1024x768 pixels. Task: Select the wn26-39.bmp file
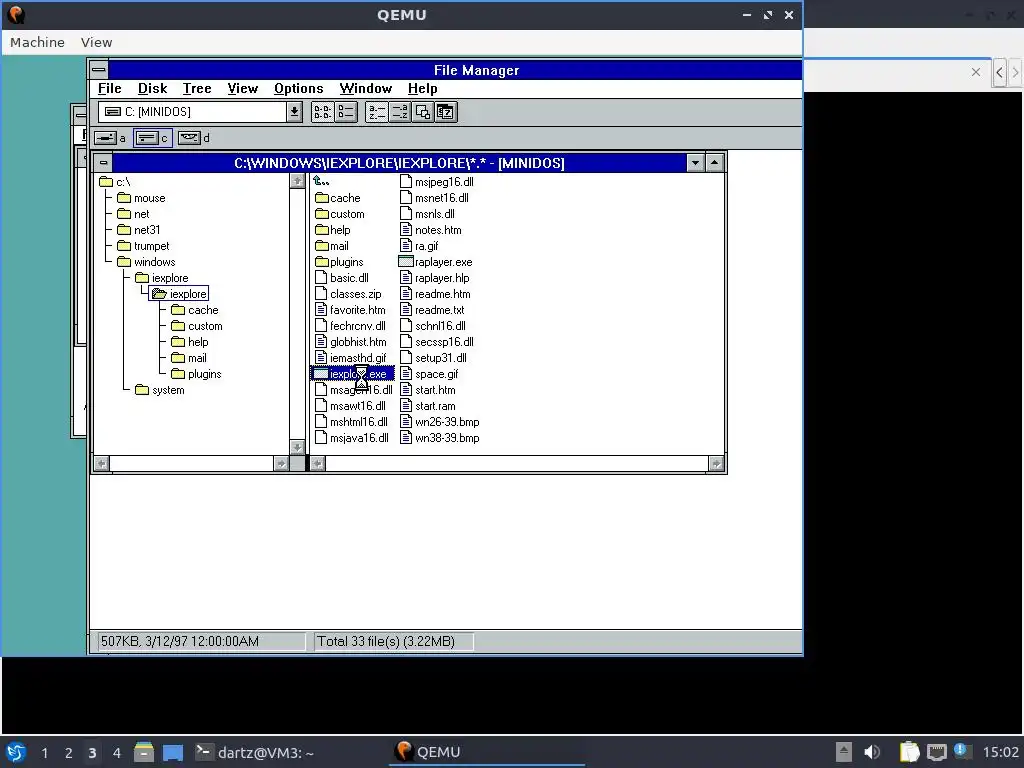[x=440, y=422]
